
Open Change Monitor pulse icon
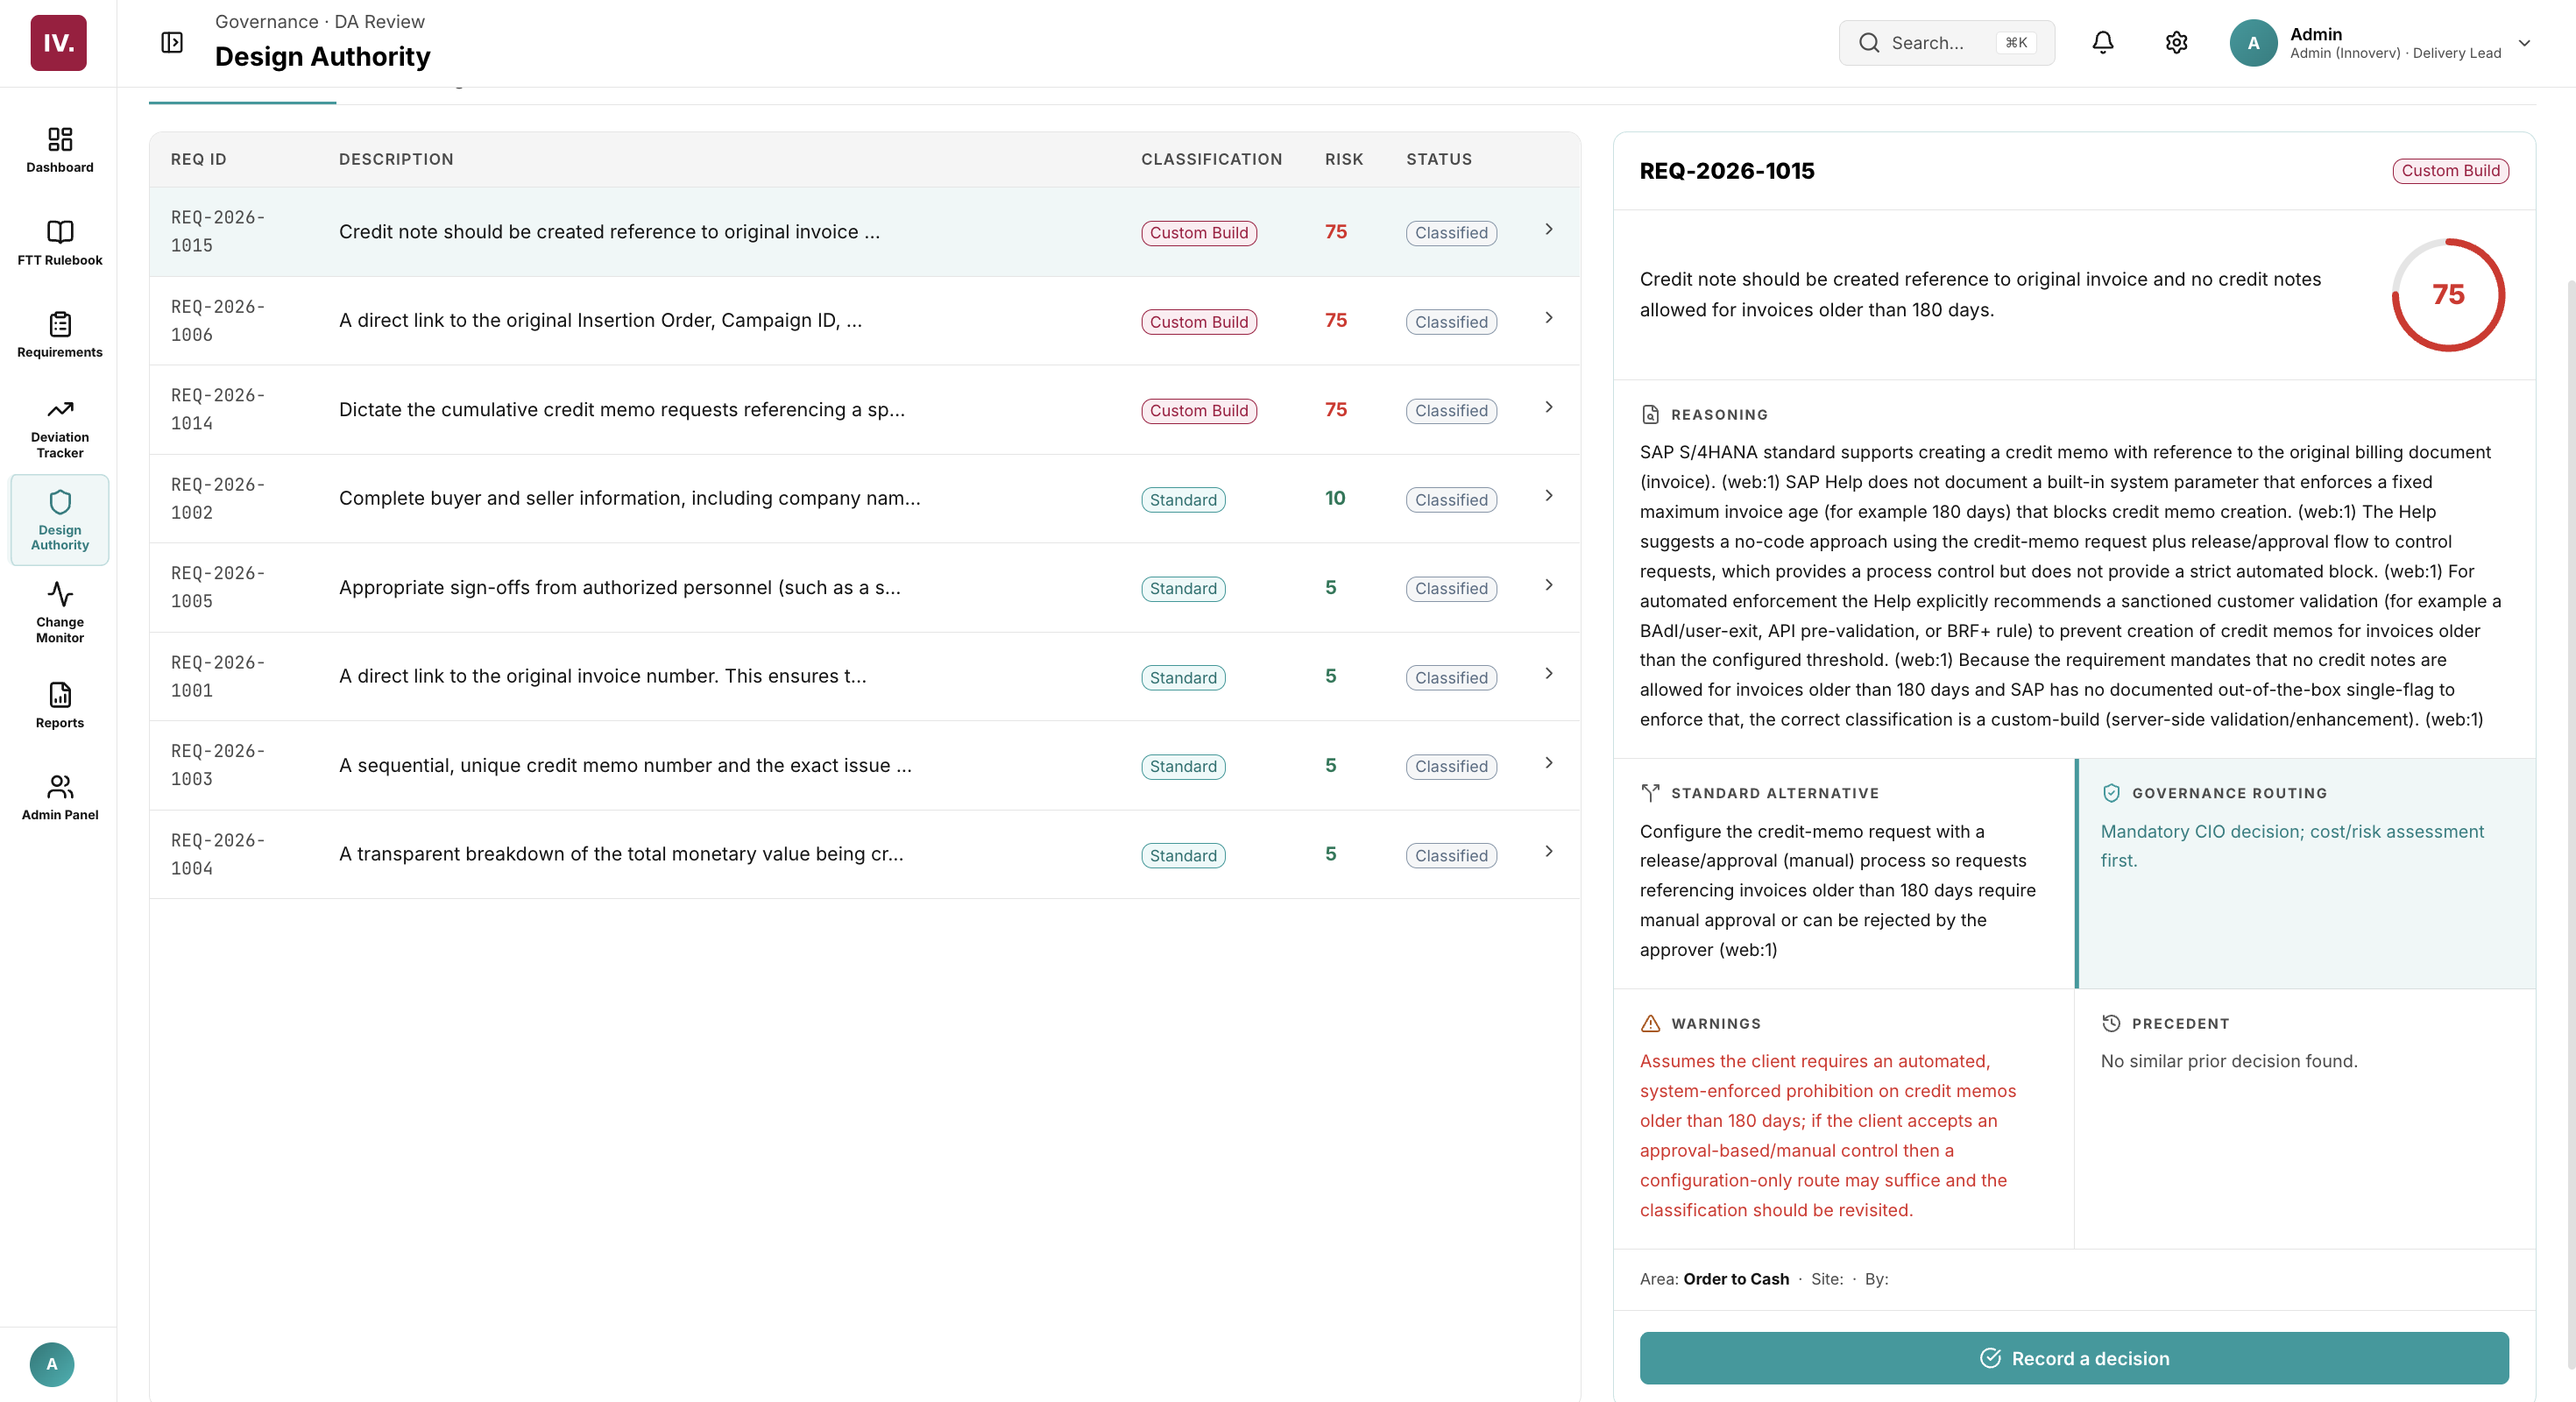[60, 594]
